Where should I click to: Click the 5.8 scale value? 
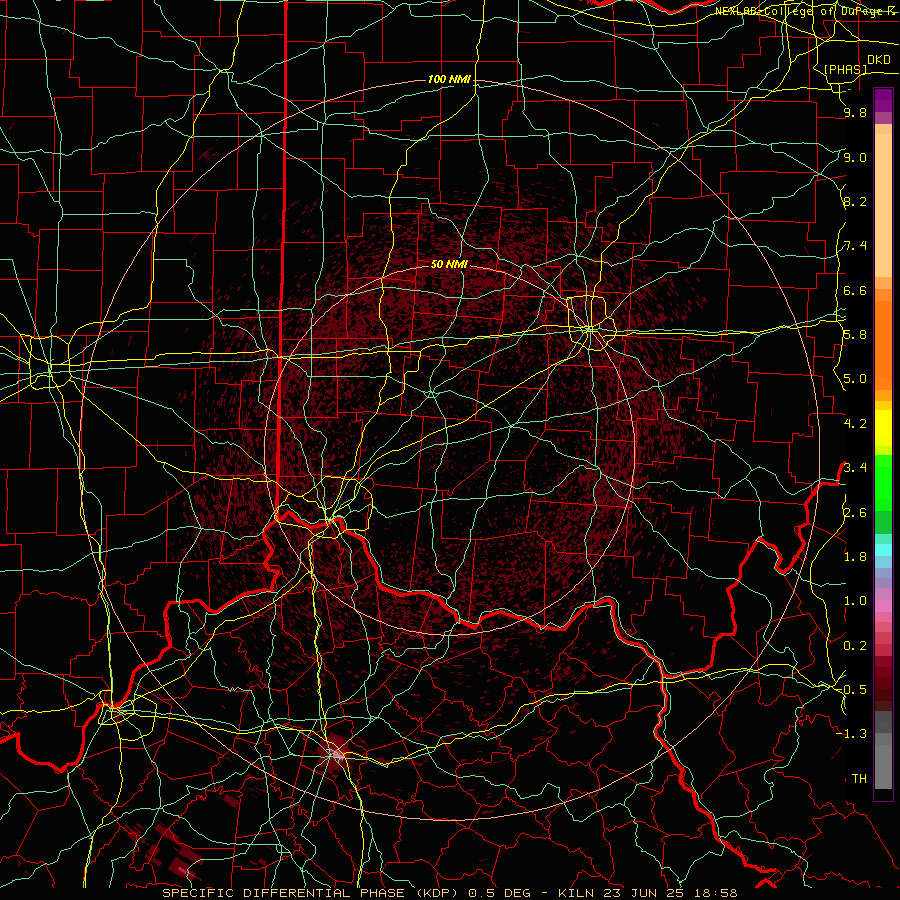tap(855, 335)
